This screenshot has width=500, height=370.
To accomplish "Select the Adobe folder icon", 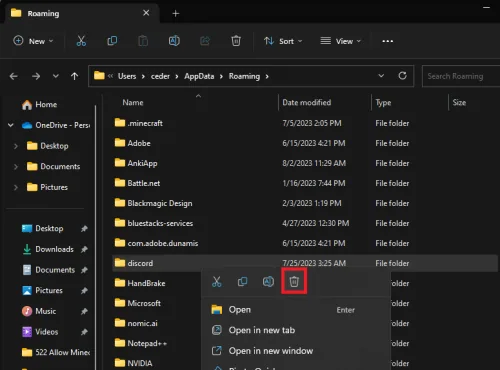I will click(120, 143).
